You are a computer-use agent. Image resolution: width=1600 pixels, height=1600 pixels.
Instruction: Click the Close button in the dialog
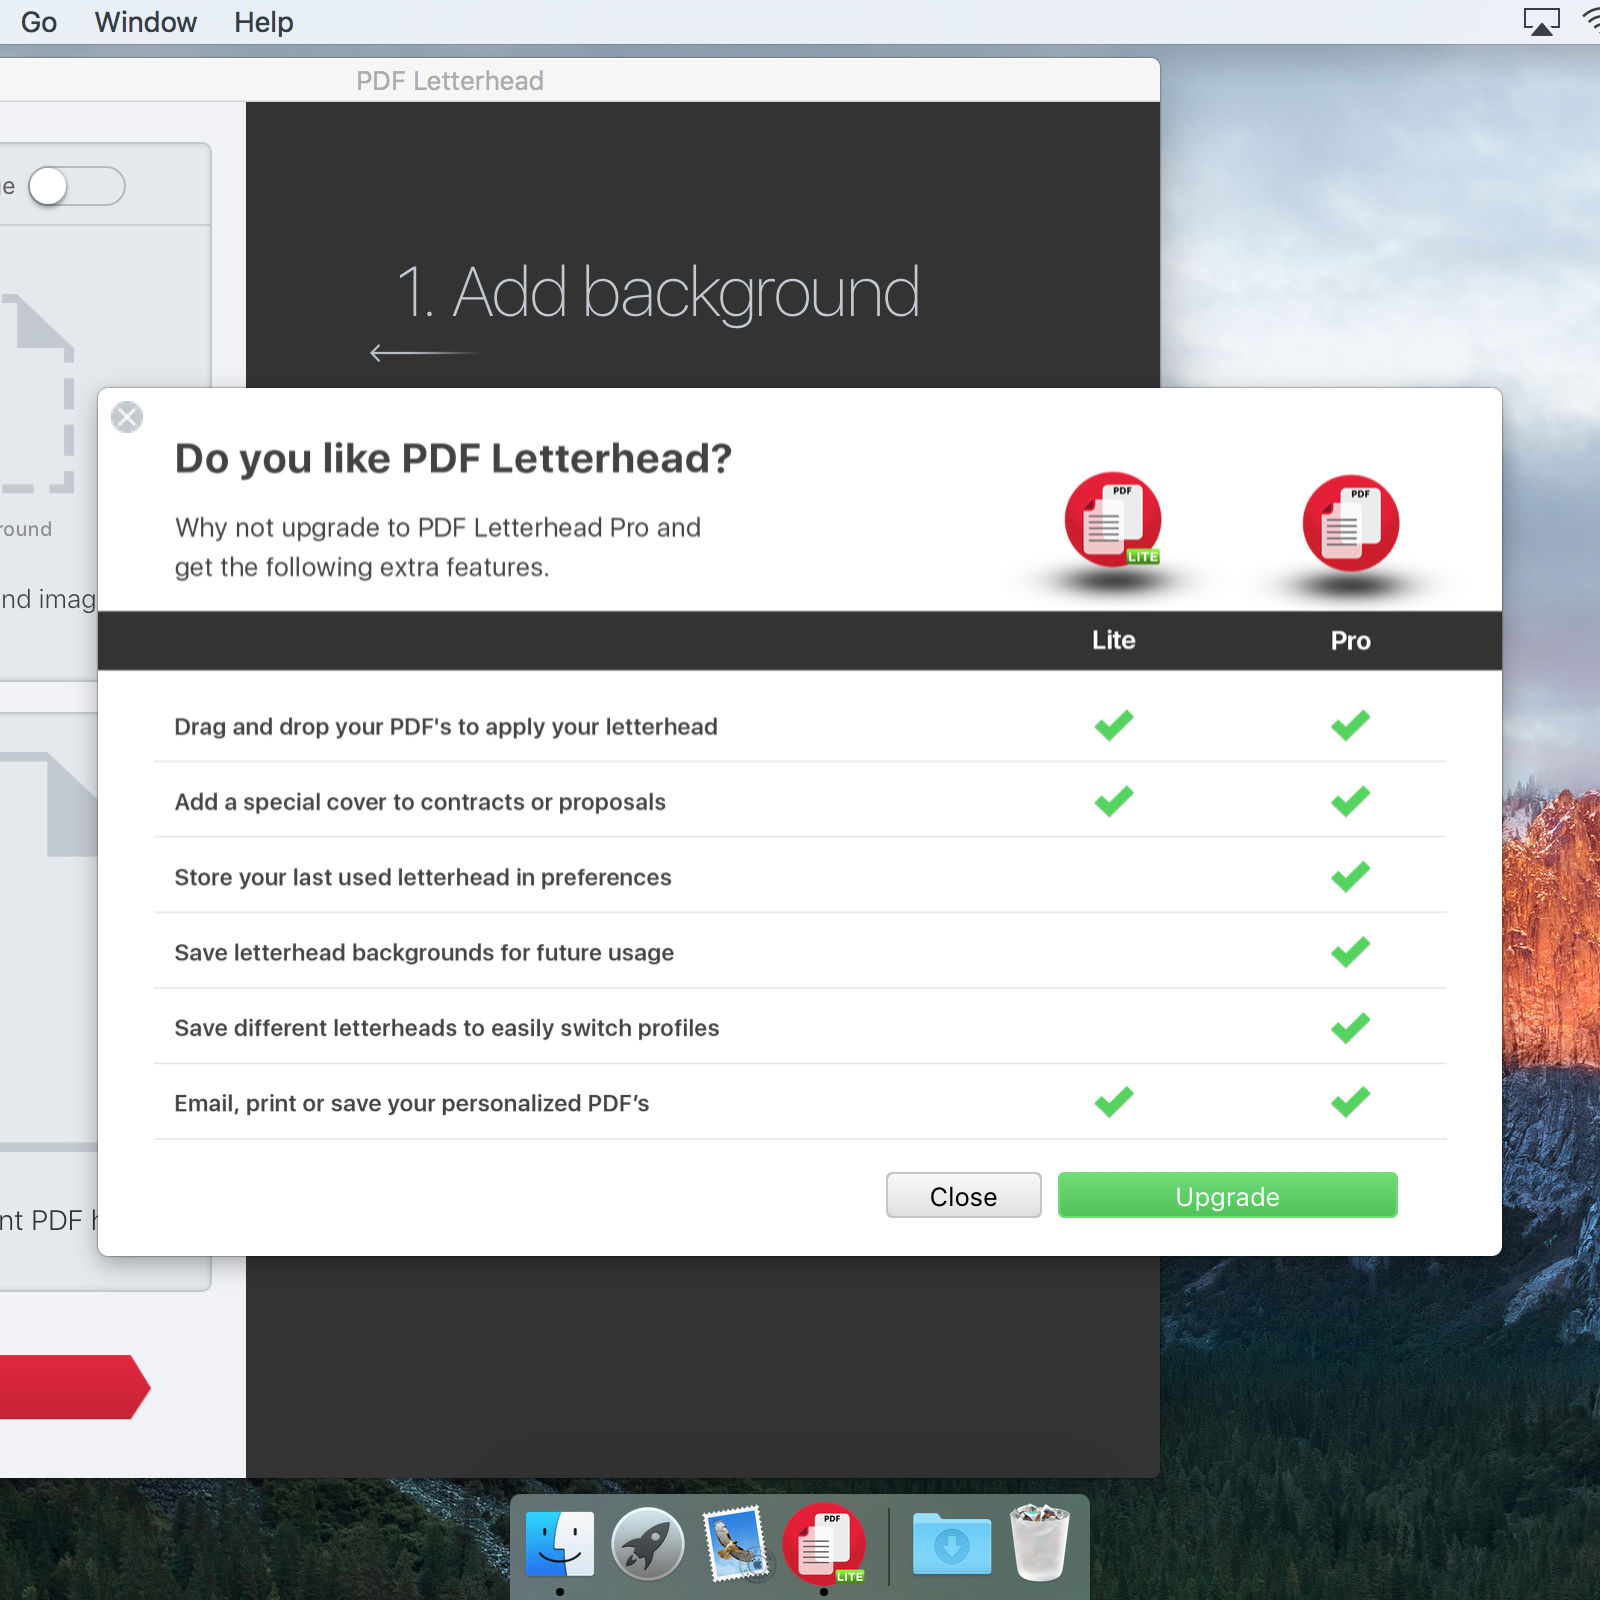963,1196
